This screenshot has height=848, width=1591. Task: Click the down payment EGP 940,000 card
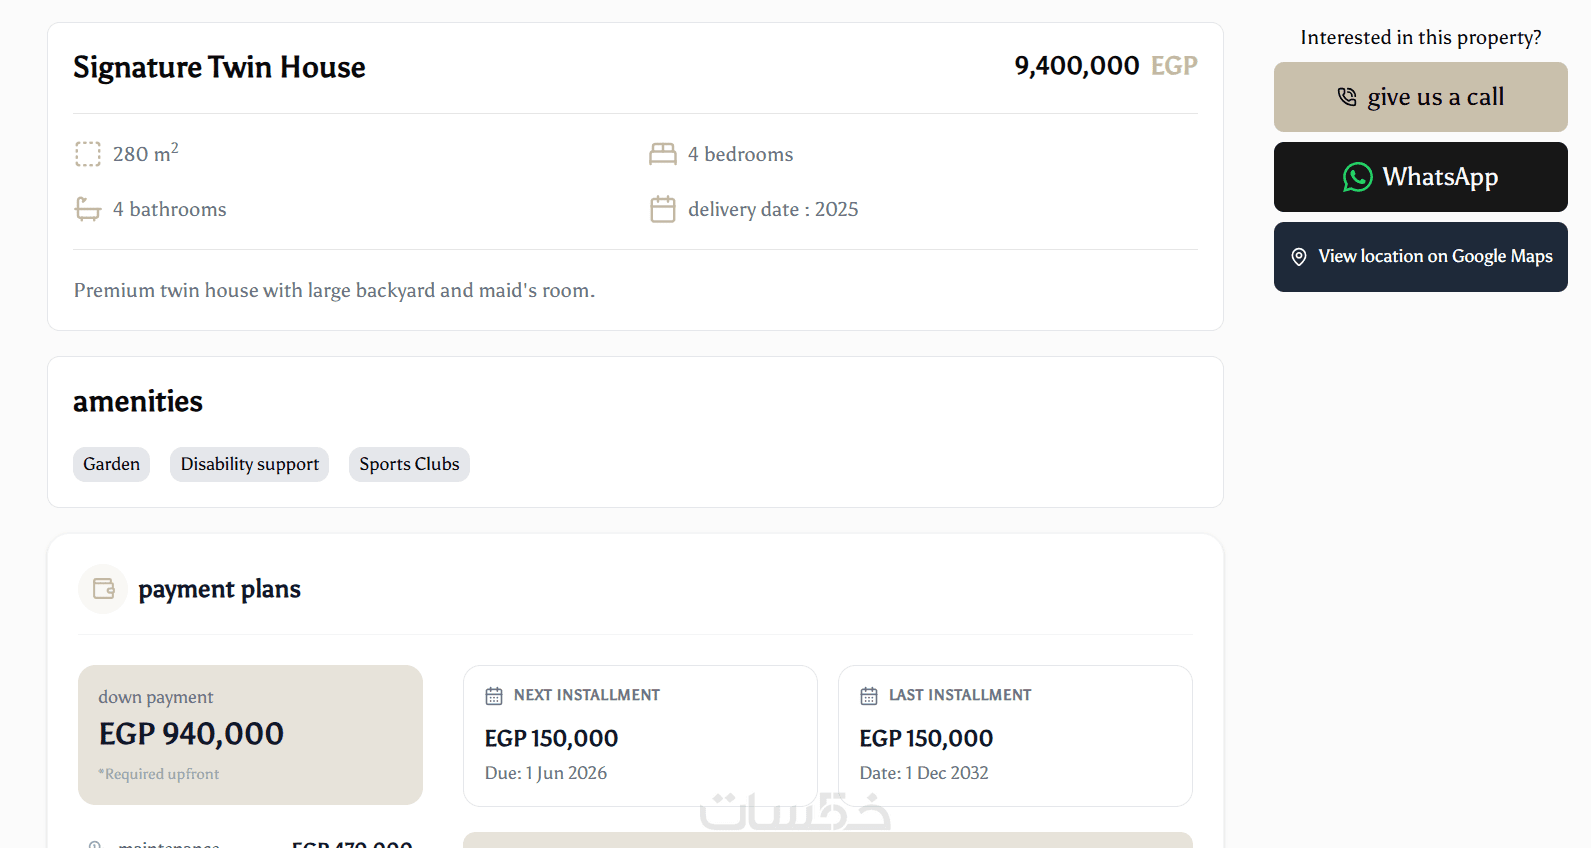point(250,735)
